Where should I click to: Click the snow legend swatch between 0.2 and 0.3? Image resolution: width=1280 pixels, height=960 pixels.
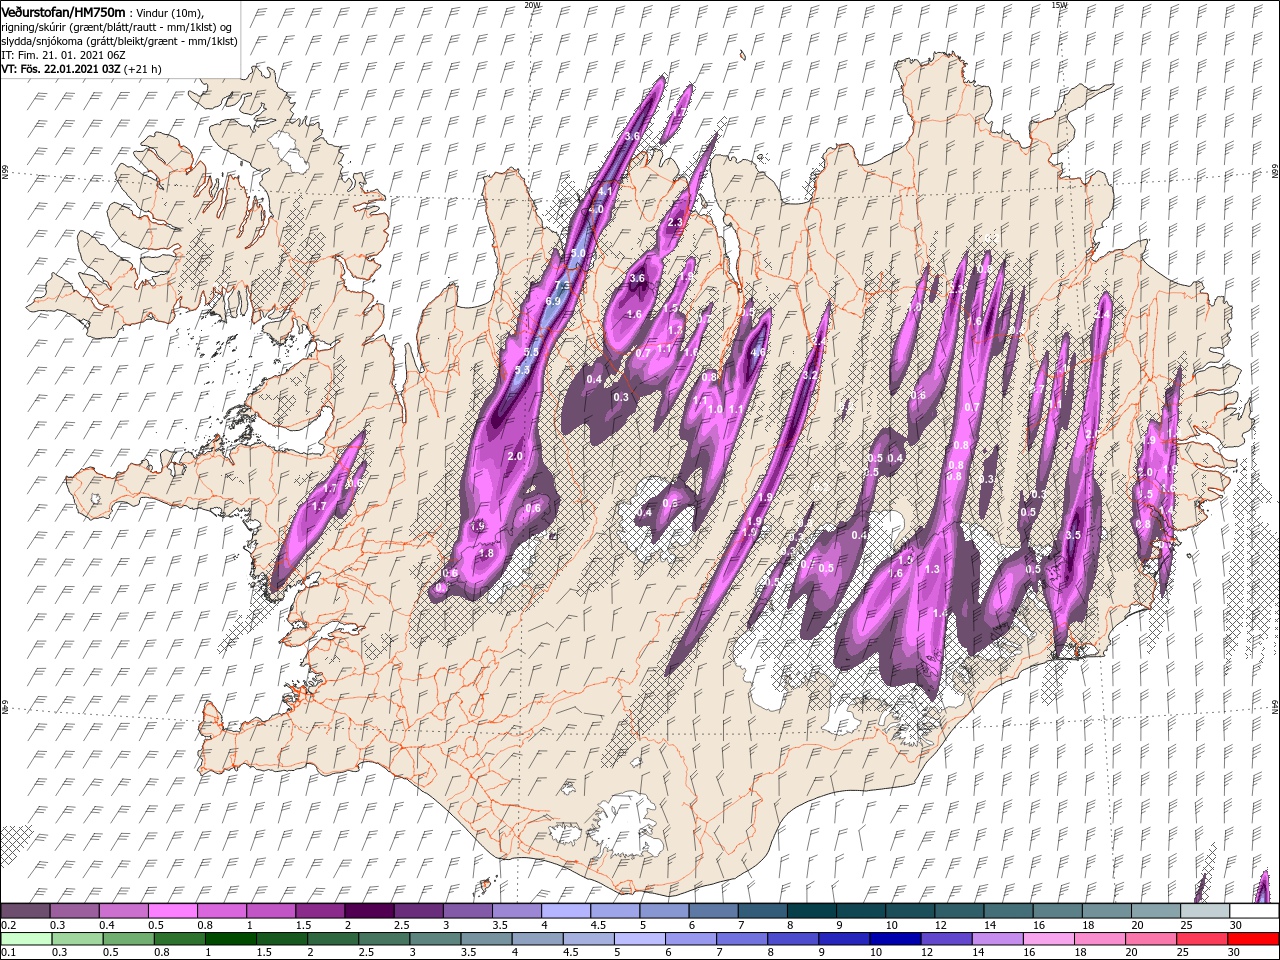click(25, 911)
